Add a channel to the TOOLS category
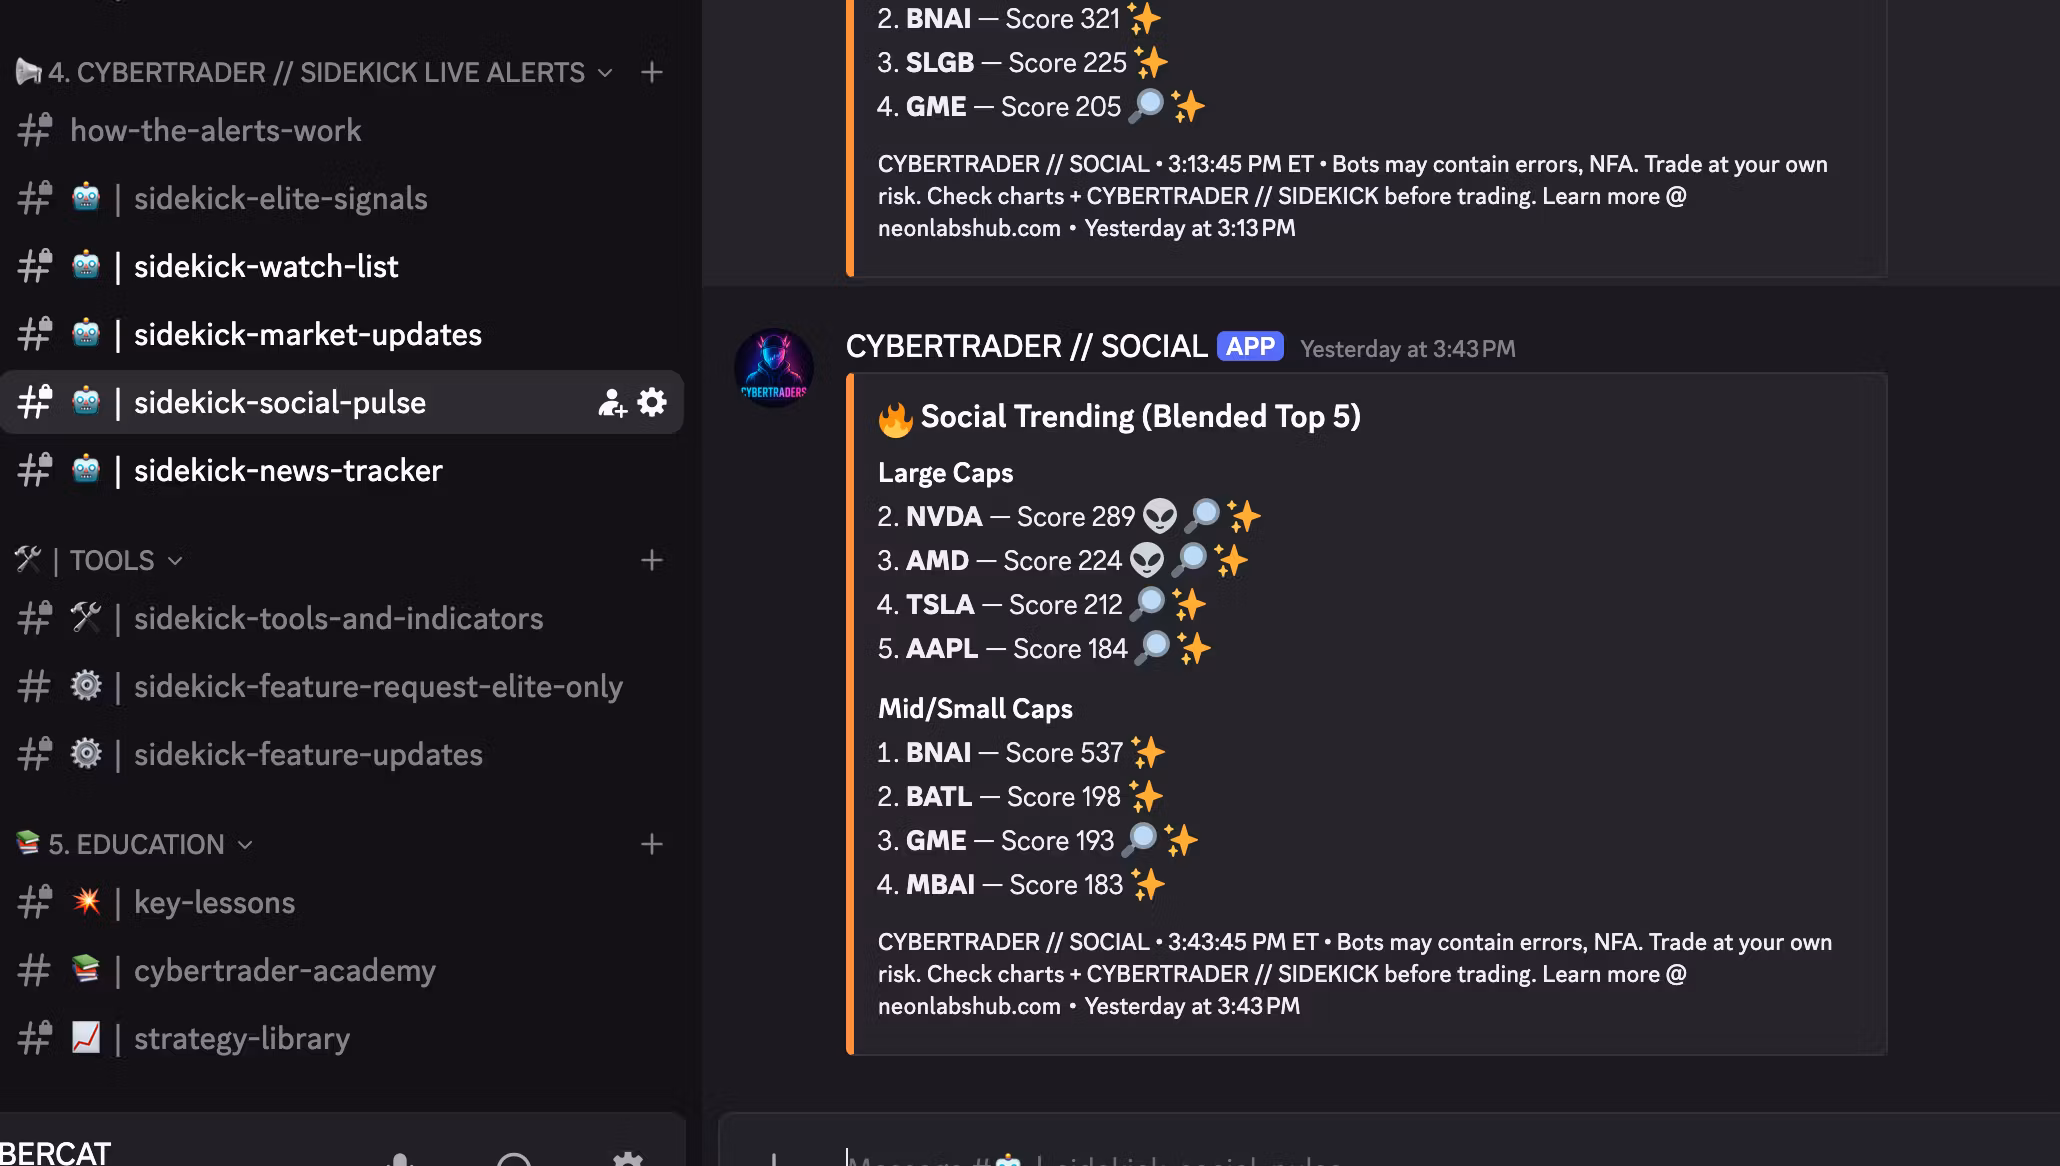This screenshot has width=2060, height=1166. click(652, 560)
